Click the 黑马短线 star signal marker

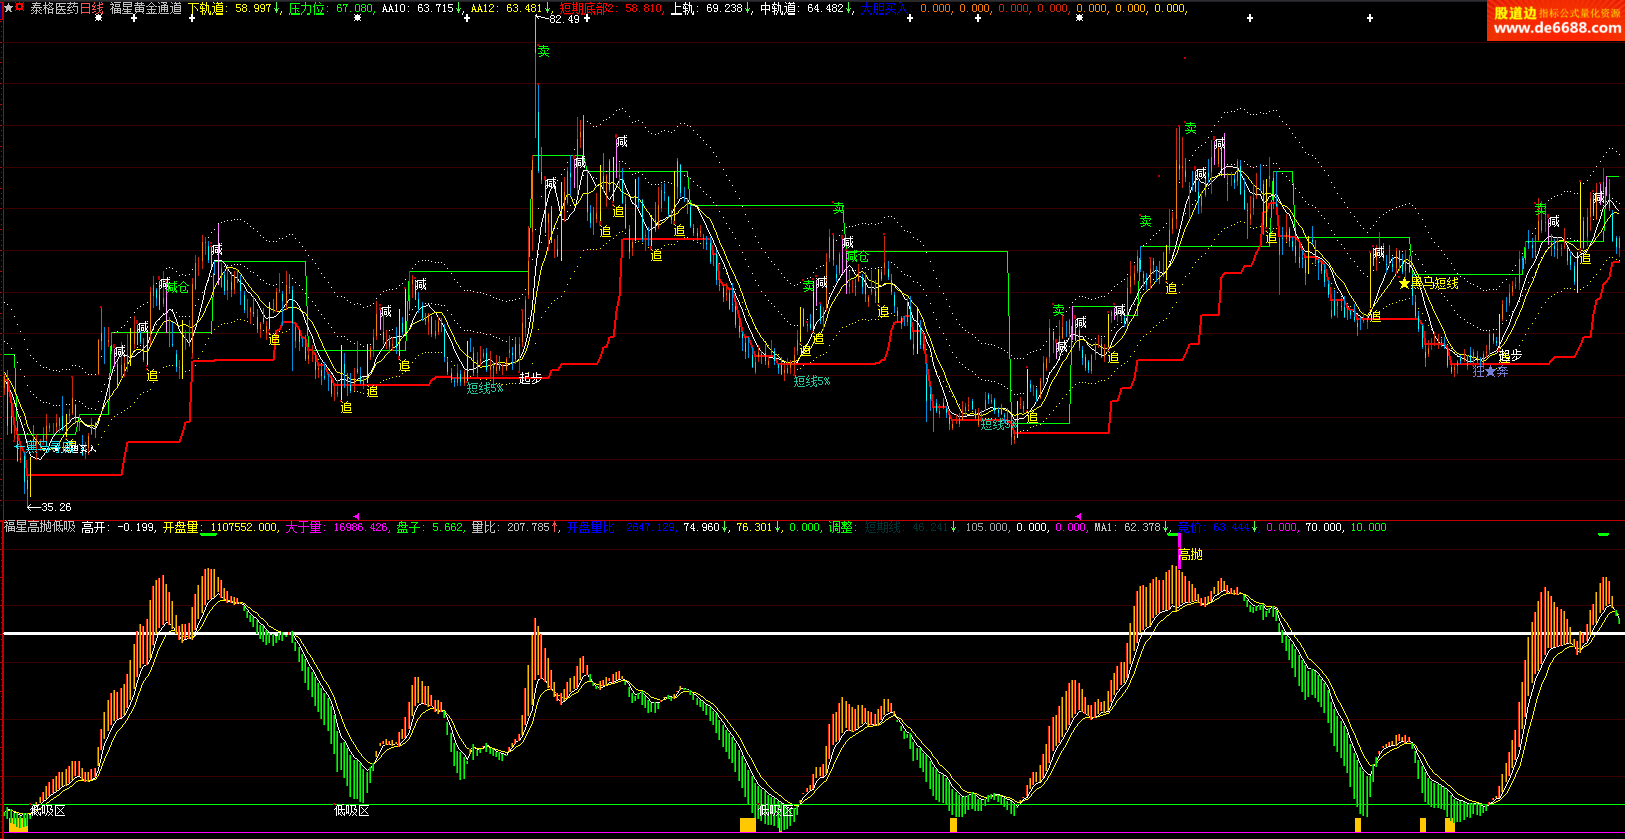coord(1428,284)
